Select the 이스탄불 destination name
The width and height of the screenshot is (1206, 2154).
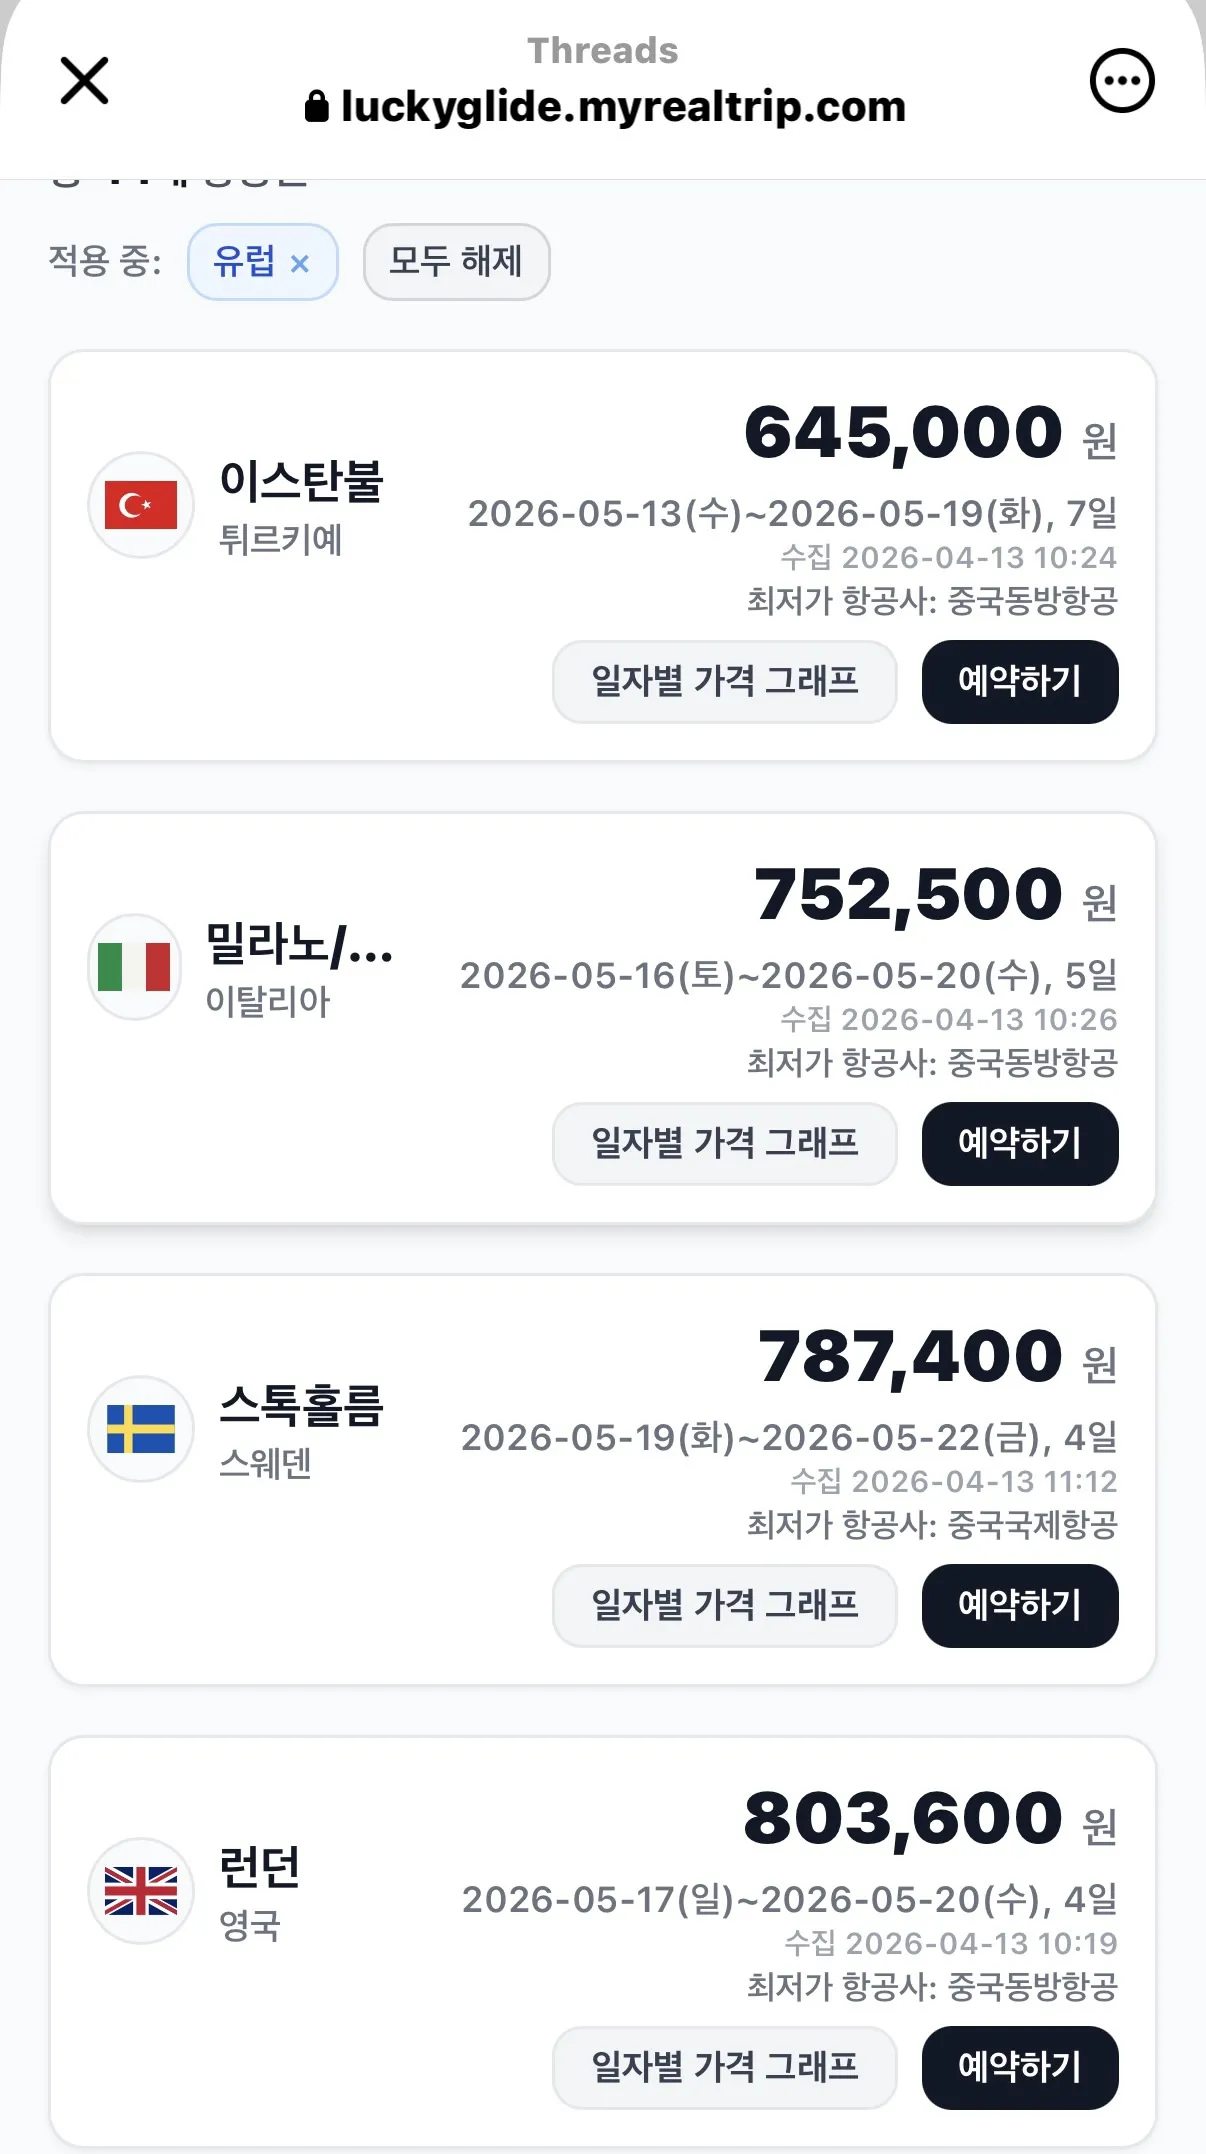[x=301, y=481]
